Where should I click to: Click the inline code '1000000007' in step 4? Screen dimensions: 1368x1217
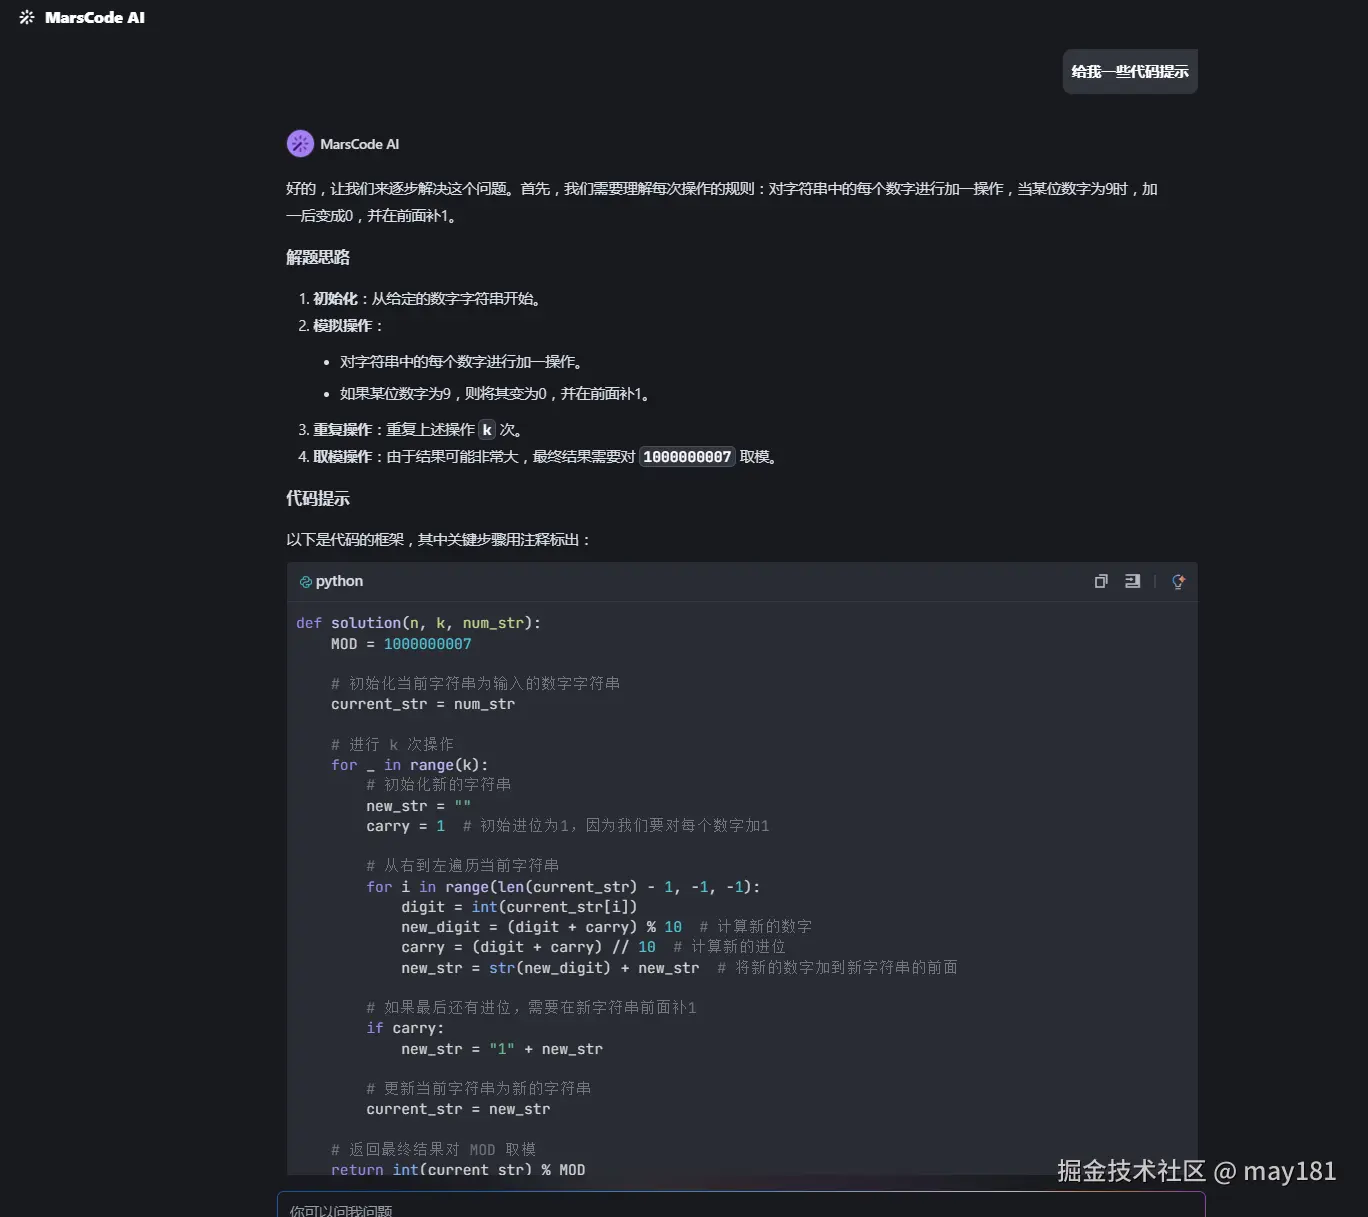(x=687, y=457)
